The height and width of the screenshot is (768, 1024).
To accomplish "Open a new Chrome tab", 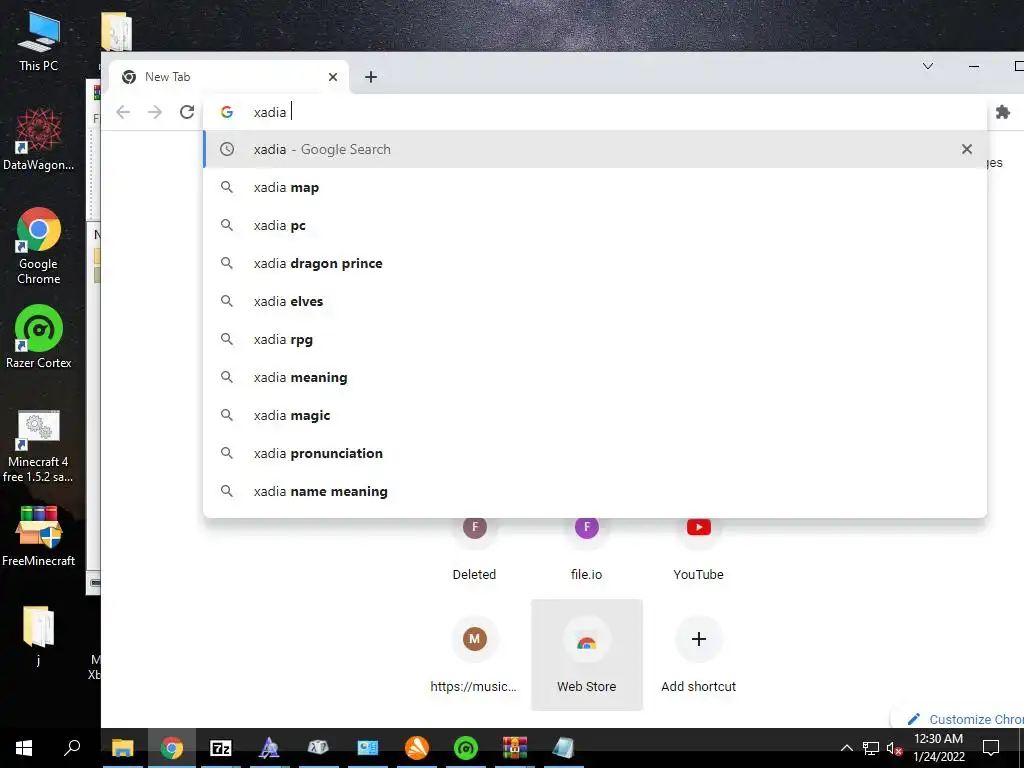I will pyautogui.click(x=371, y=77).
